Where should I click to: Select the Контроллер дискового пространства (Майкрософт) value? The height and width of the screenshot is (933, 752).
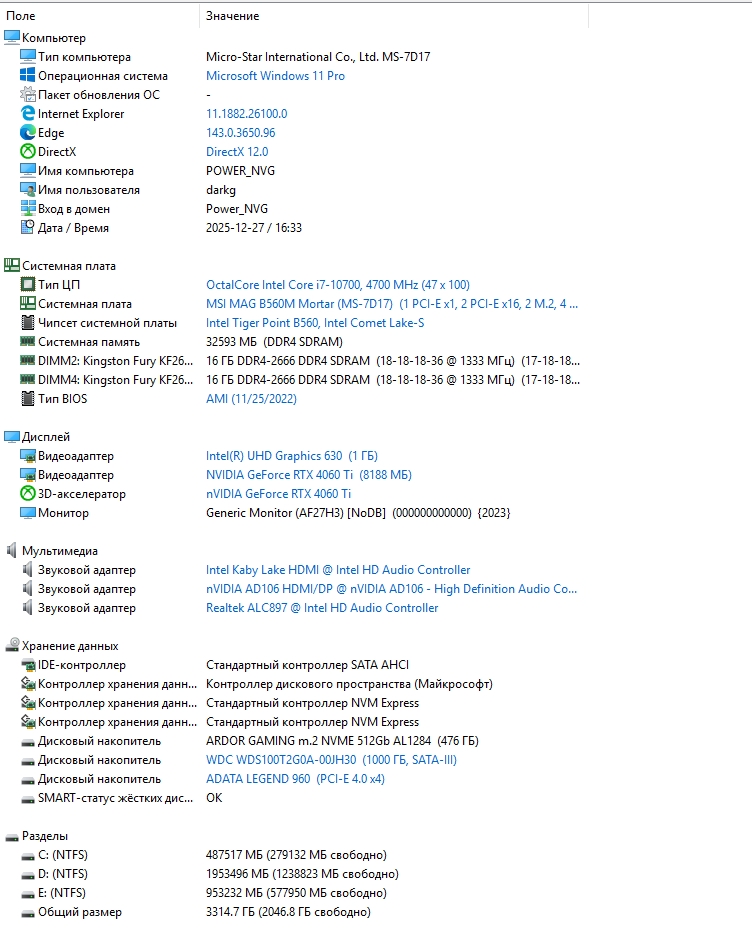349,684
